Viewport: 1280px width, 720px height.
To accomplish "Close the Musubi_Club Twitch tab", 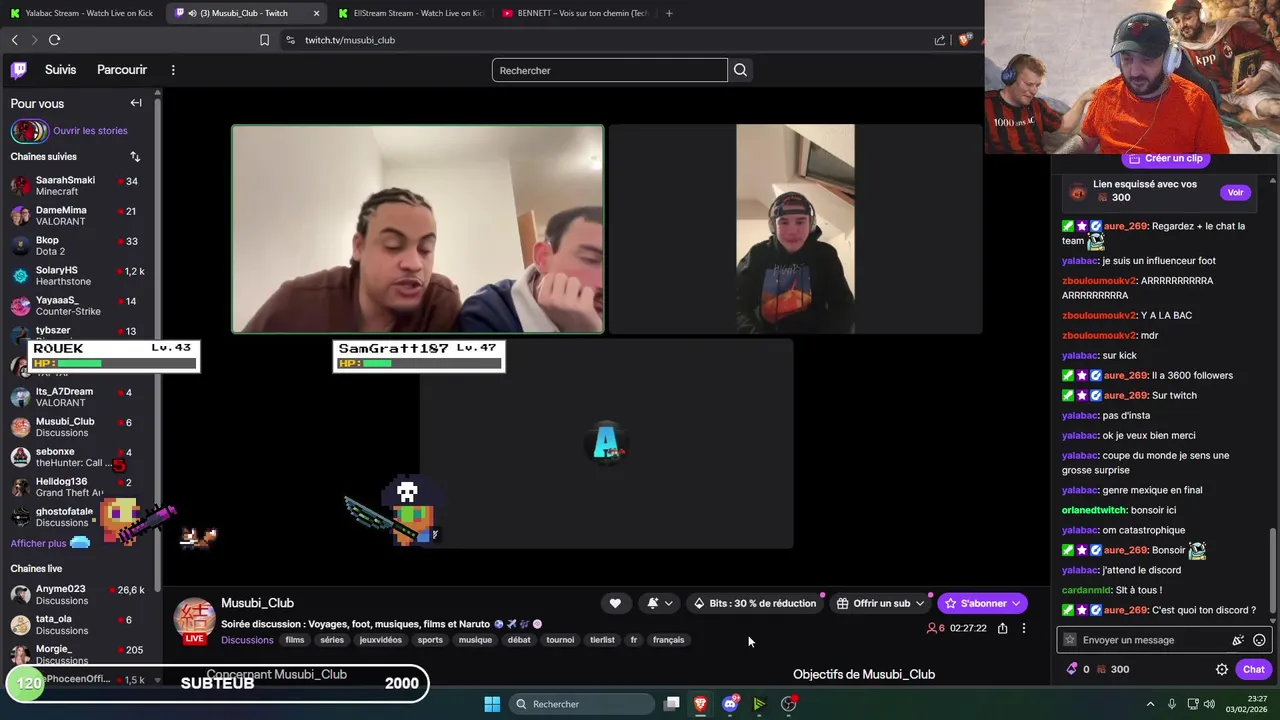I will tap(316, 13).
